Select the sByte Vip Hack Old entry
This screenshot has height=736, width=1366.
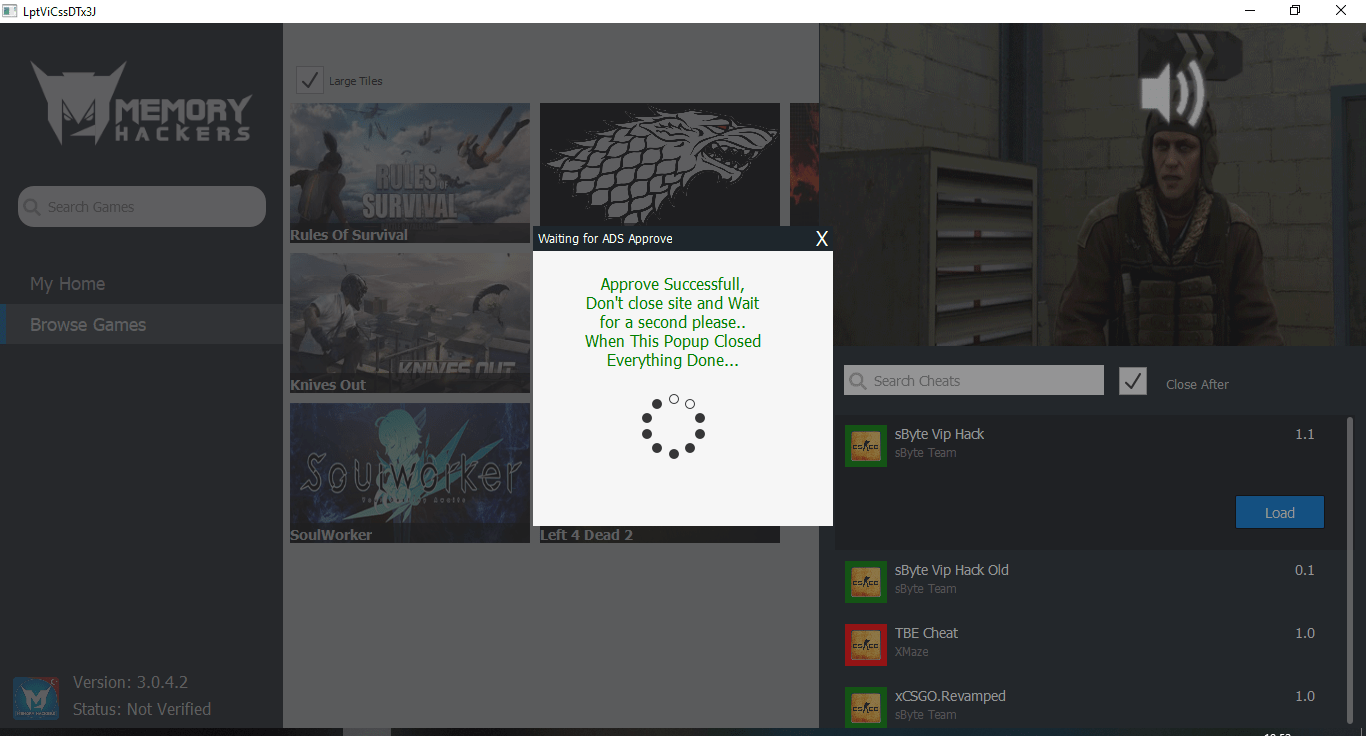pyautogui.click(x=1090, y=580)
